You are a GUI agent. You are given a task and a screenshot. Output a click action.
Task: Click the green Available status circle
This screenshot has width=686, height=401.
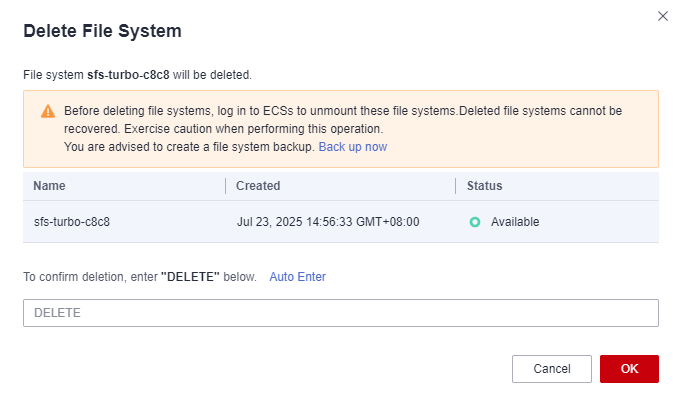pyautogui.click(x=475, y=222)
